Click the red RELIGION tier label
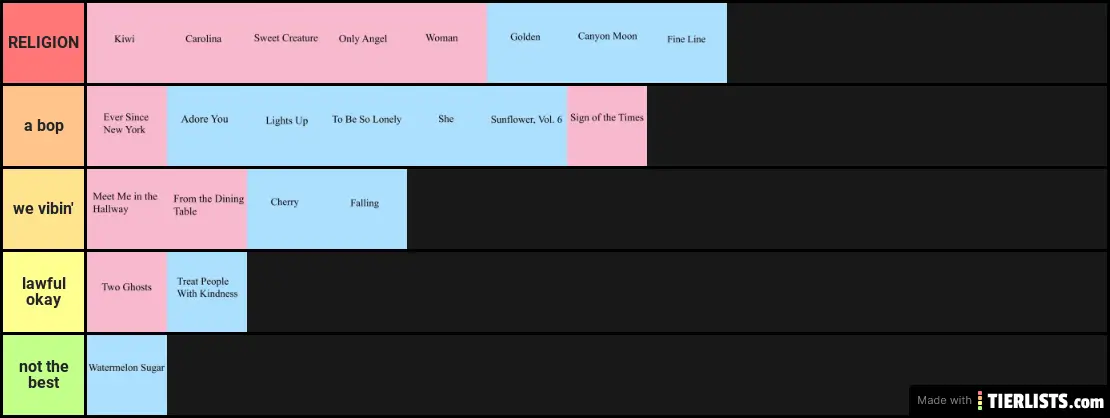 tap(43, 43)
